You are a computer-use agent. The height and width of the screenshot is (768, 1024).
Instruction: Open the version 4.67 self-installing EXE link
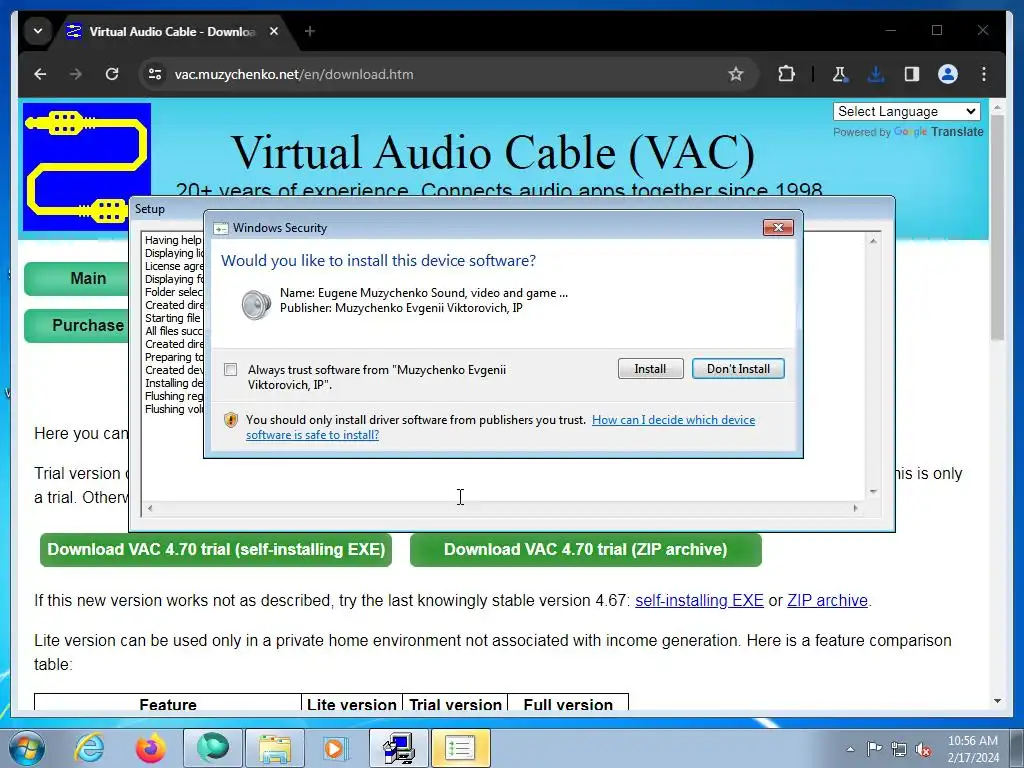pos(699,600)
